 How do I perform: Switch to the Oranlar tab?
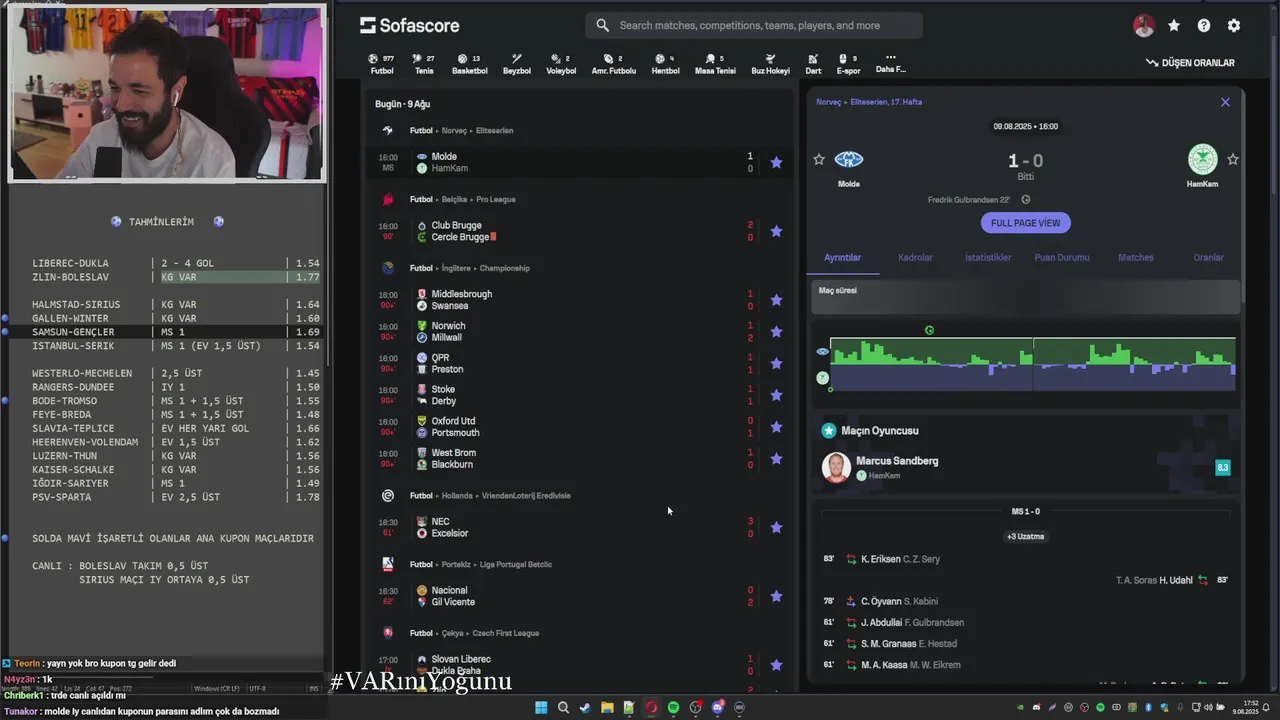[x=1208, y=257]
